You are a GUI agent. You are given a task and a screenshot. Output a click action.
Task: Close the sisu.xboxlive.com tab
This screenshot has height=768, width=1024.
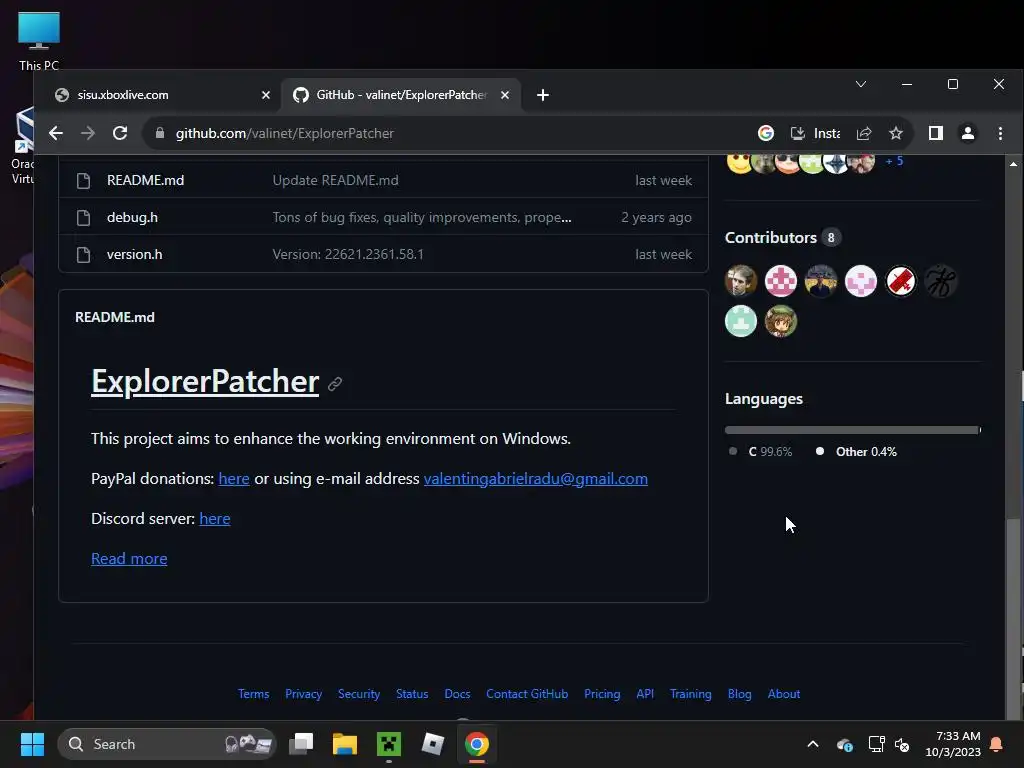266,95
